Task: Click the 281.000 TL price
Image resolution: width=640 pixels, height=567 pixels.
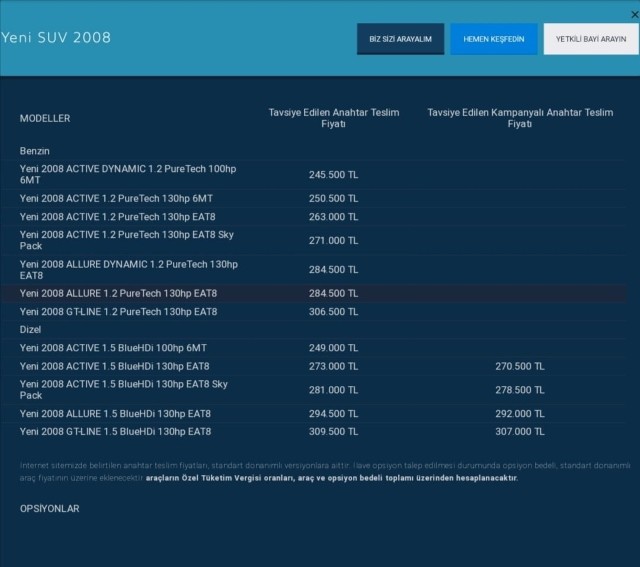Action: 333,390
